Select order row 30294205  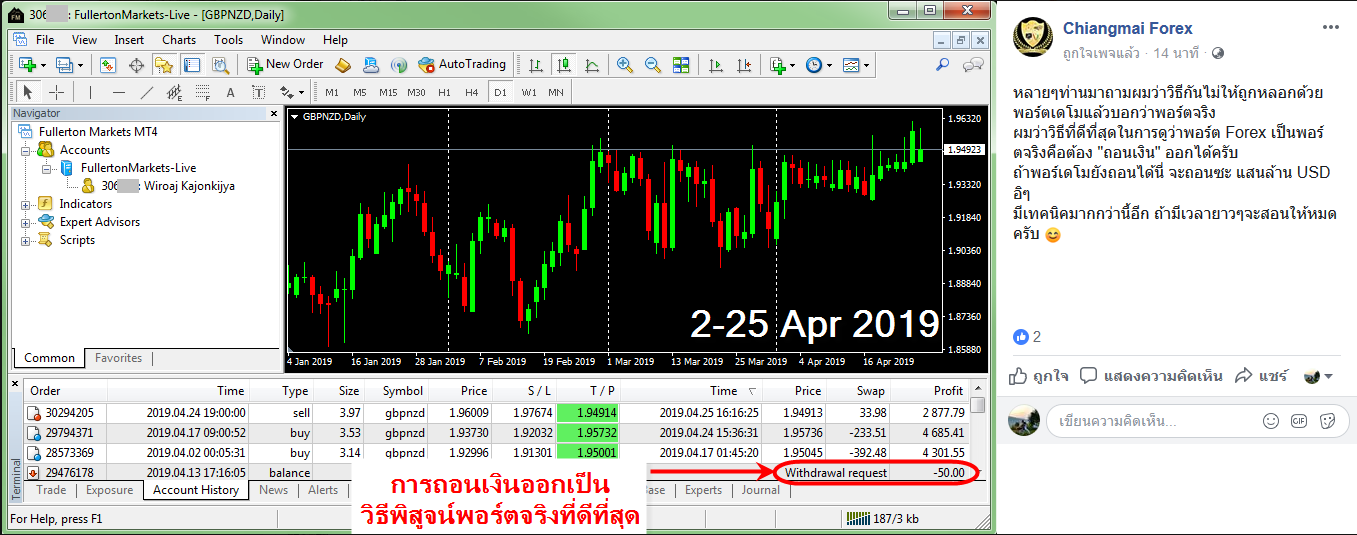coord(497,412)
